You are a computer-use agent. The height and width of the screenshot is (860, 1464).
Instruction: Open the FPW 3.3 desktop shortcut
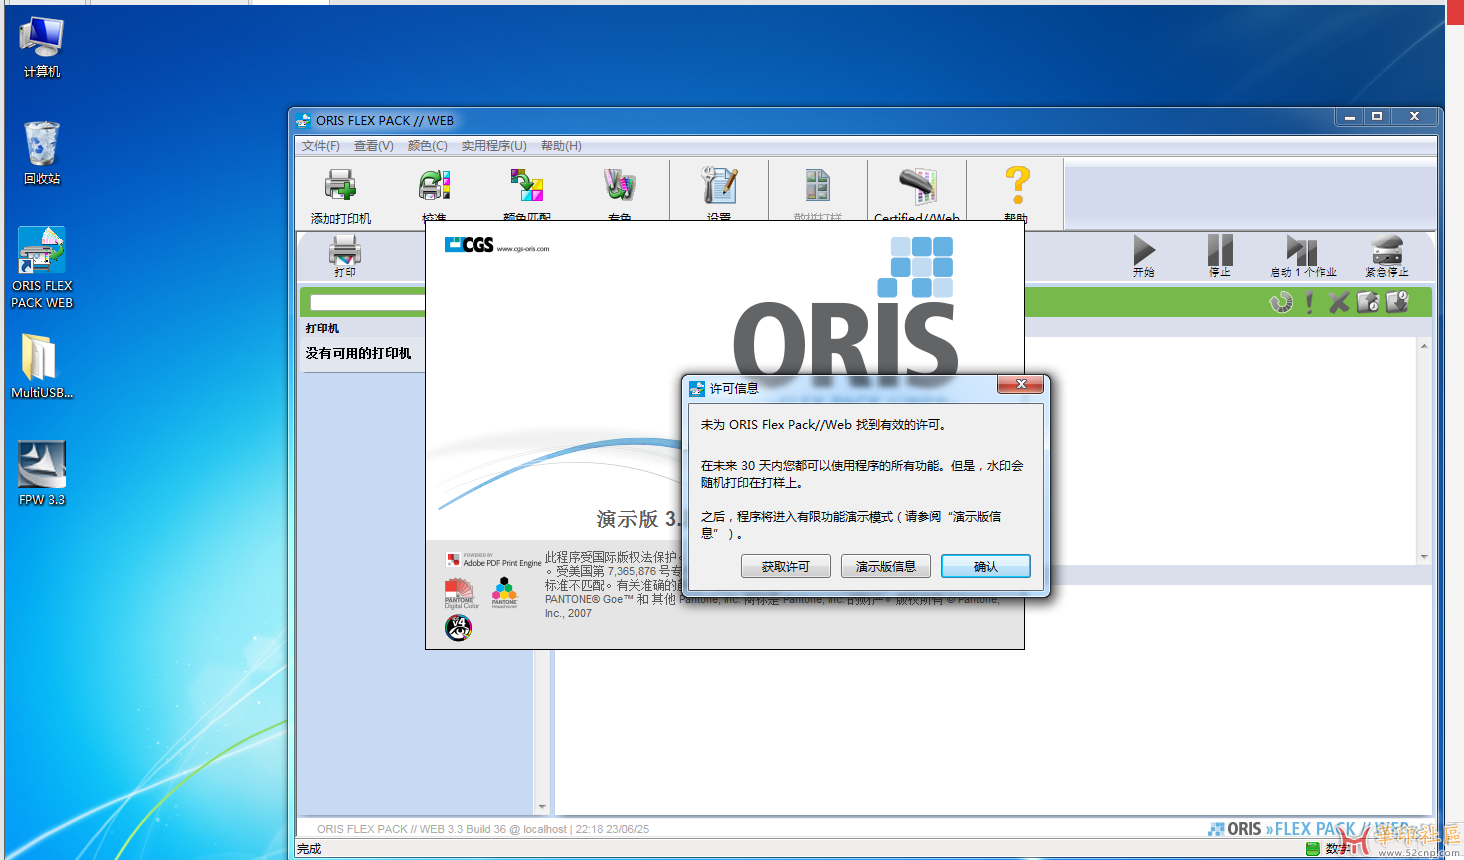[x=41, y=473]
